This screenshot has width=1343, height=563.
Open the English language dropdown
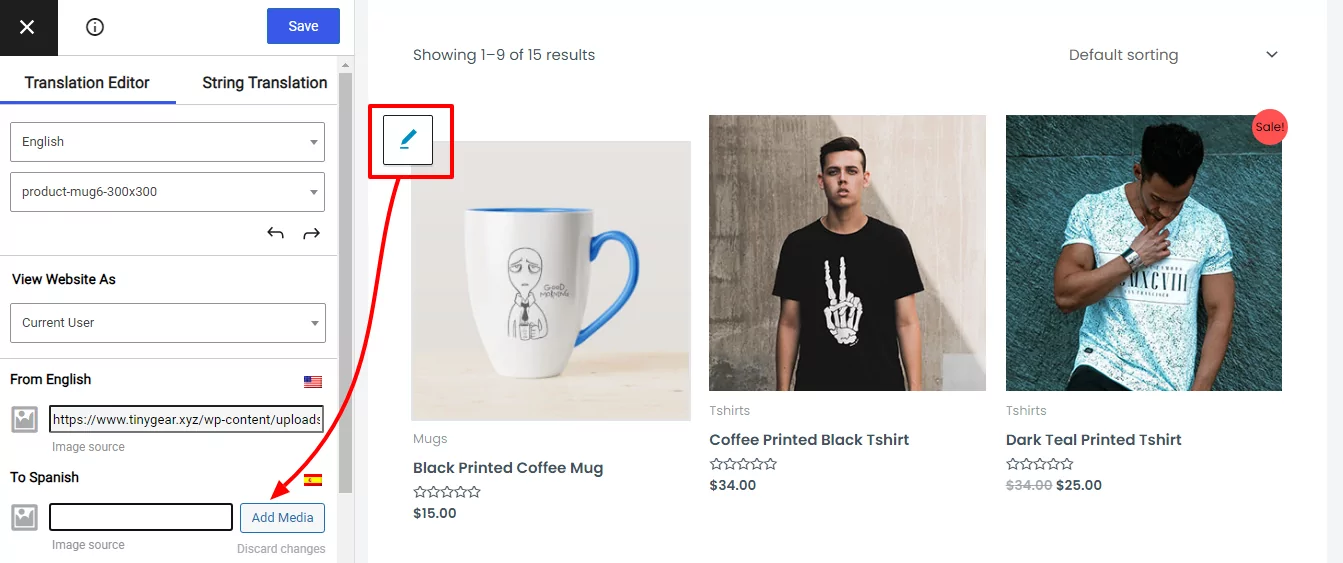pos(167,142)
